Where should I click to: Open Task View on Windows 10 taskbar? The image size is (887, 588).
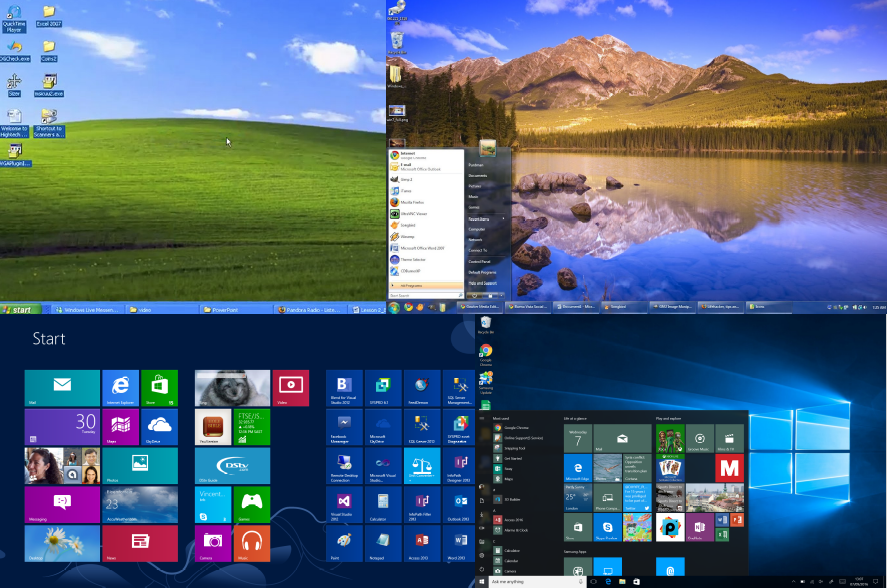click(593, 582)
